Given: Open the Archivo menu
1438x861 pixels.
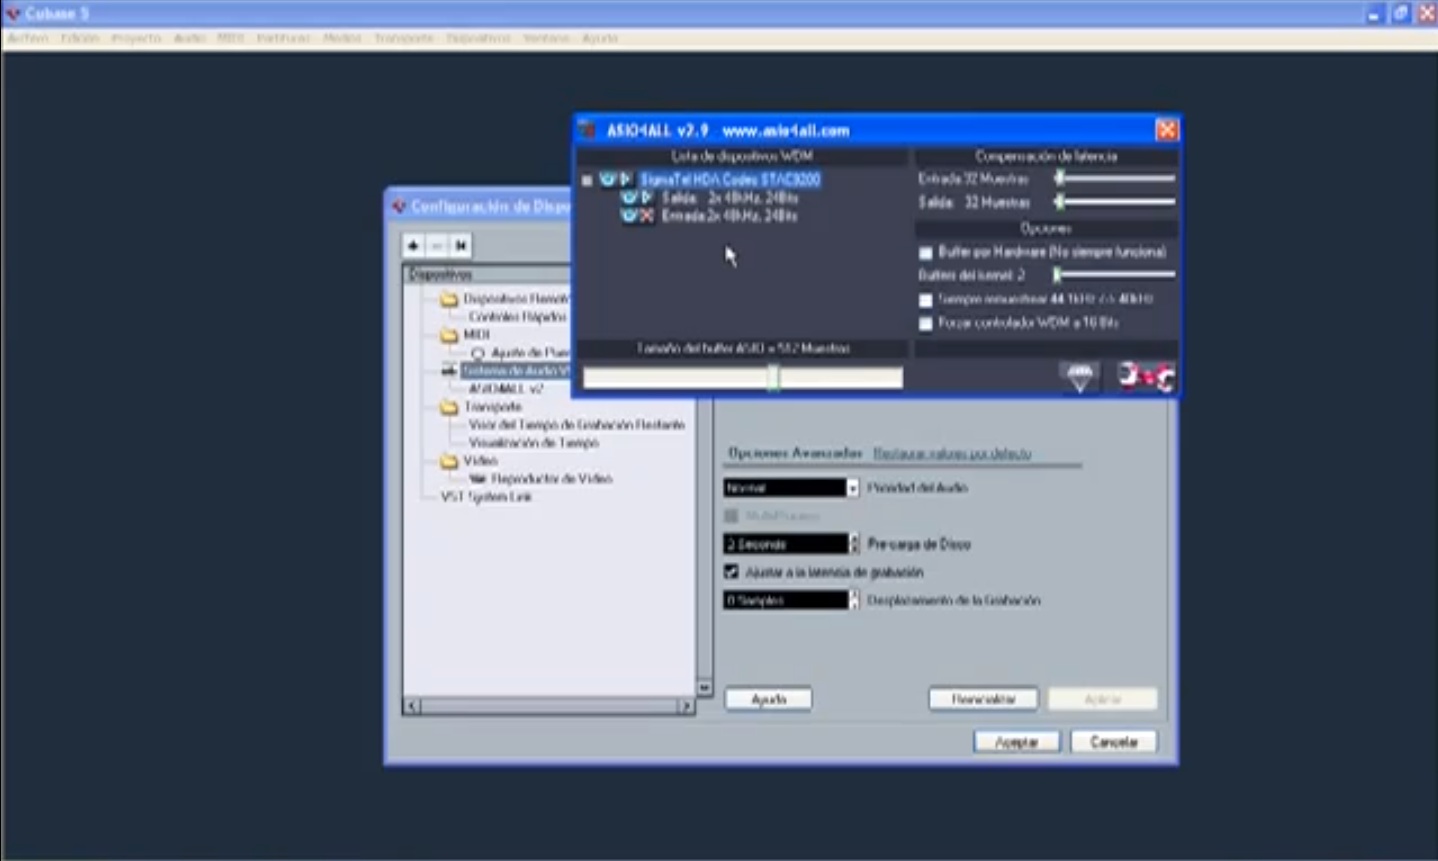Looking at the screenshot, I should 28,38.
